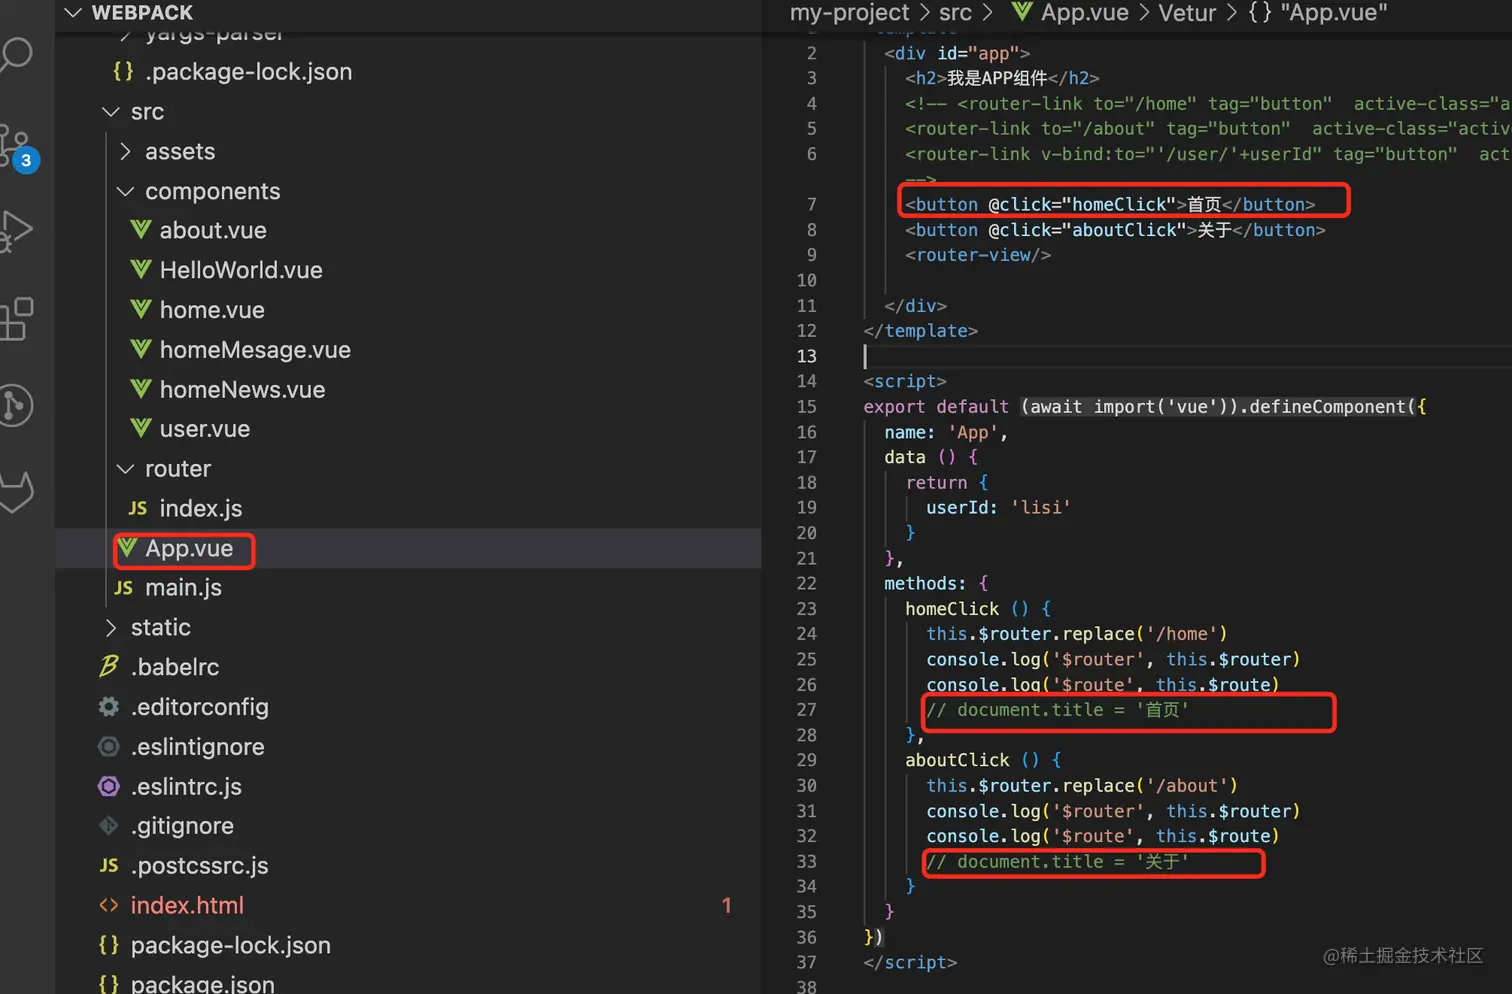This screenshot has height=994, width=1512.
Task: Click the userId: 'lisi' line
Action: tap(998, 508)
